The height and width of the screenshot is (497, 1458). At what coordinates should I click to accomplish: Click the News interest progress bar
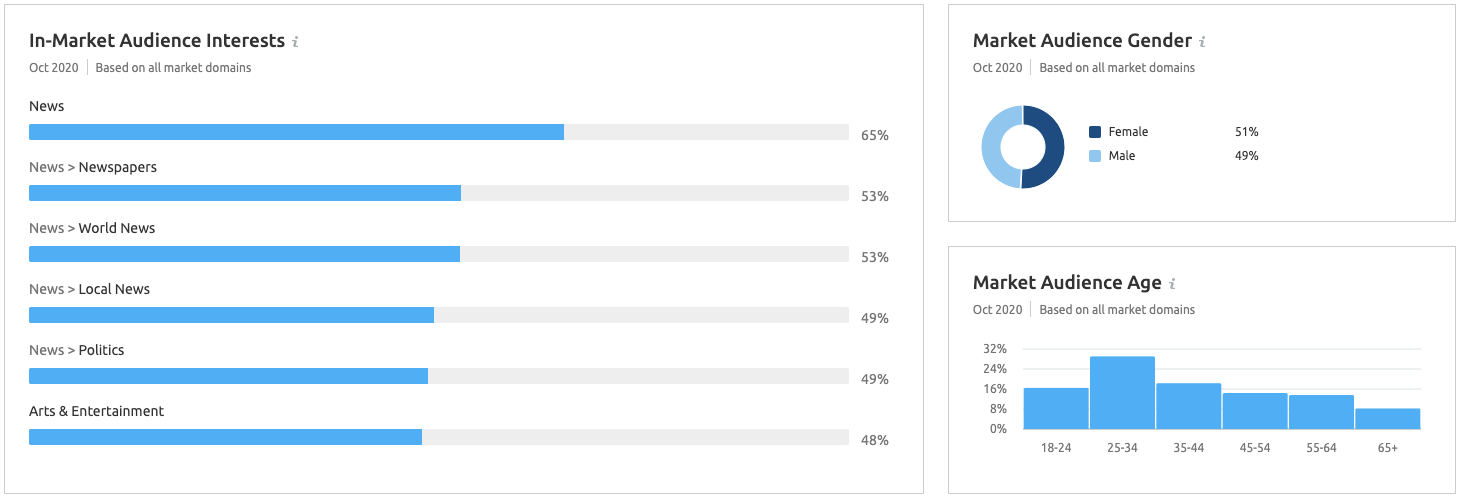point(296,132)
